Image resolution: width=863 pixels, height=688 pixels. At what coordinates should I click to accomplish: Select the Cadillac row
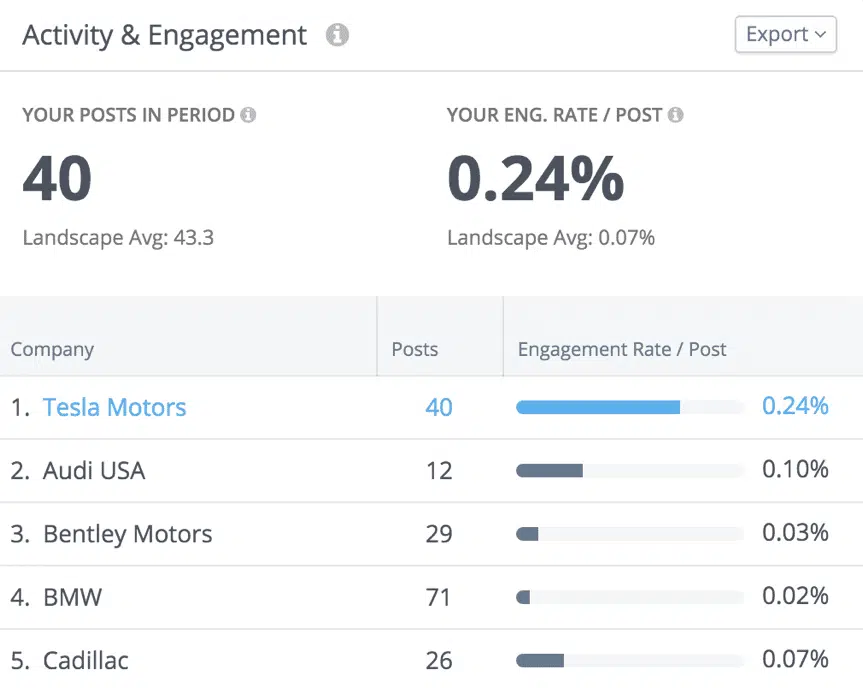(x=85, y=661)
